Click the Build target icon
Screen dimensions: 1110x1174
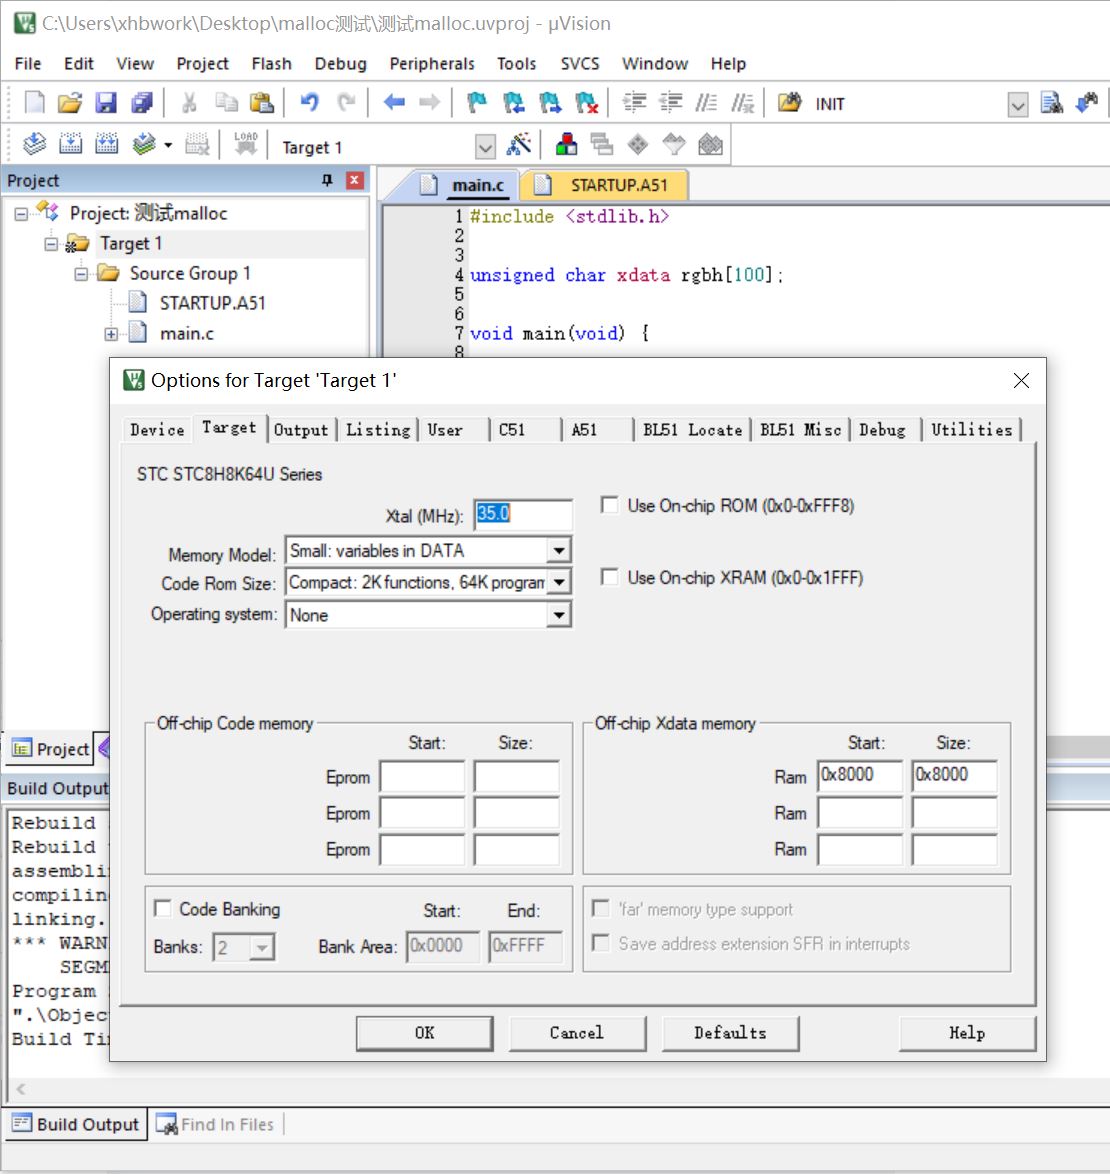coord(70,144)
